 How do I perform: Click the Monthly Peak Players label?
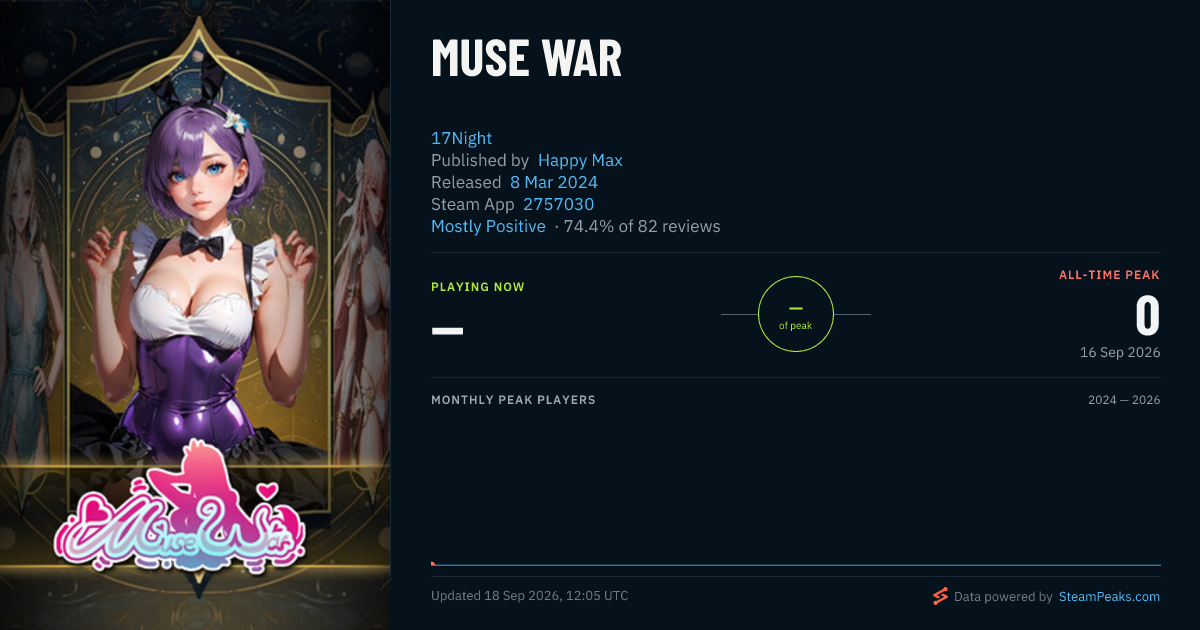click(x=513, y=400)
